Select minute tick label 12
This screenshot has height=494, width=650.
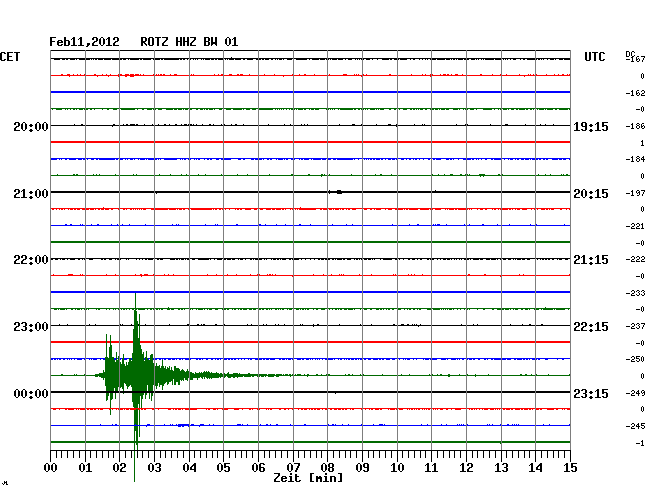tap(466, 468)
